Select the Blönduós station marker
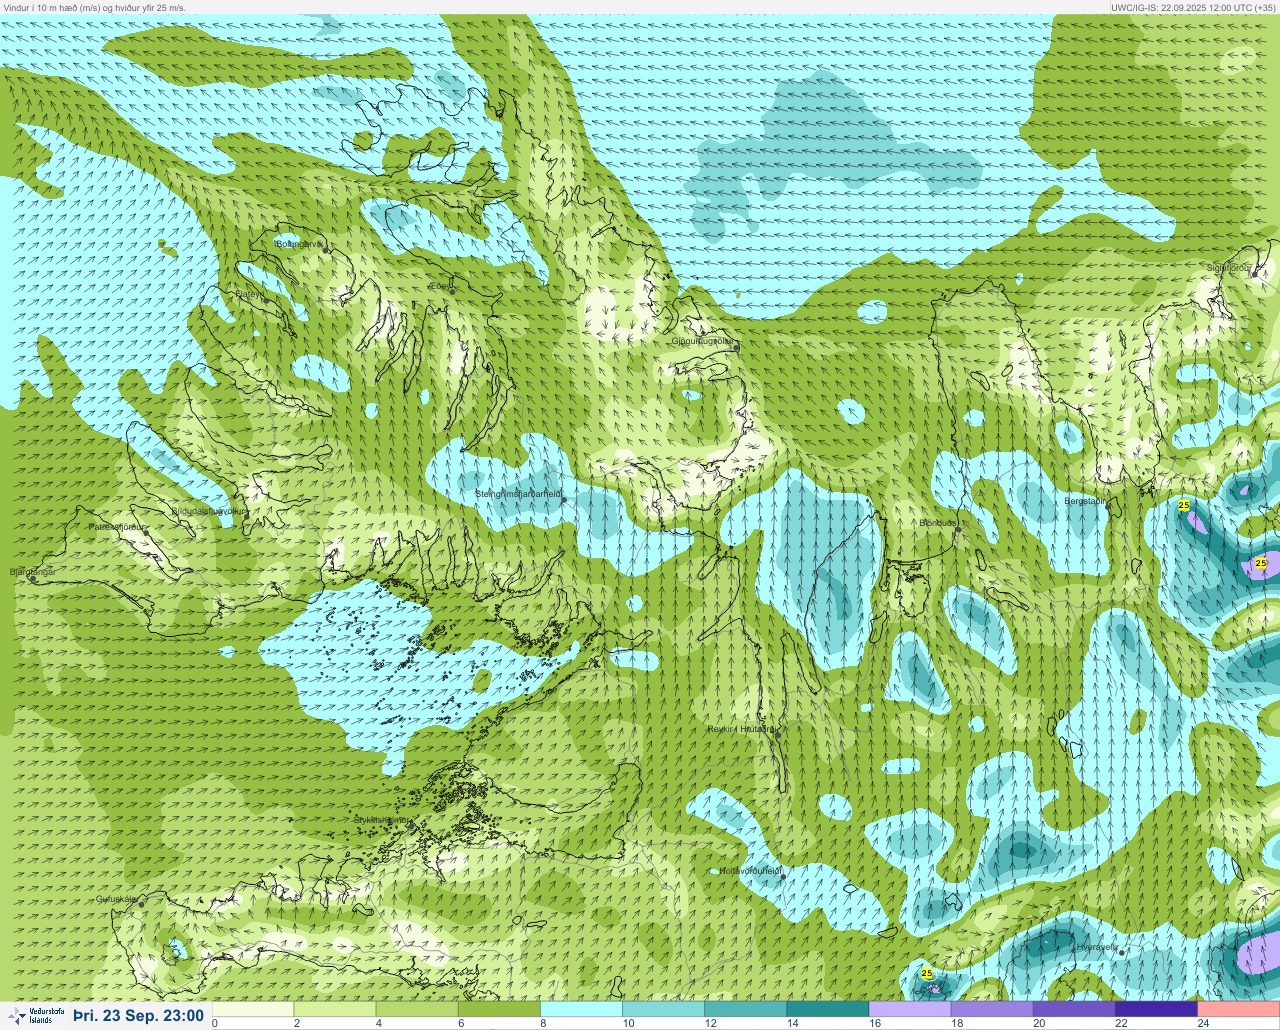Image resolution: width=1280 pixels, height=1030 pixels. (957, 530)
